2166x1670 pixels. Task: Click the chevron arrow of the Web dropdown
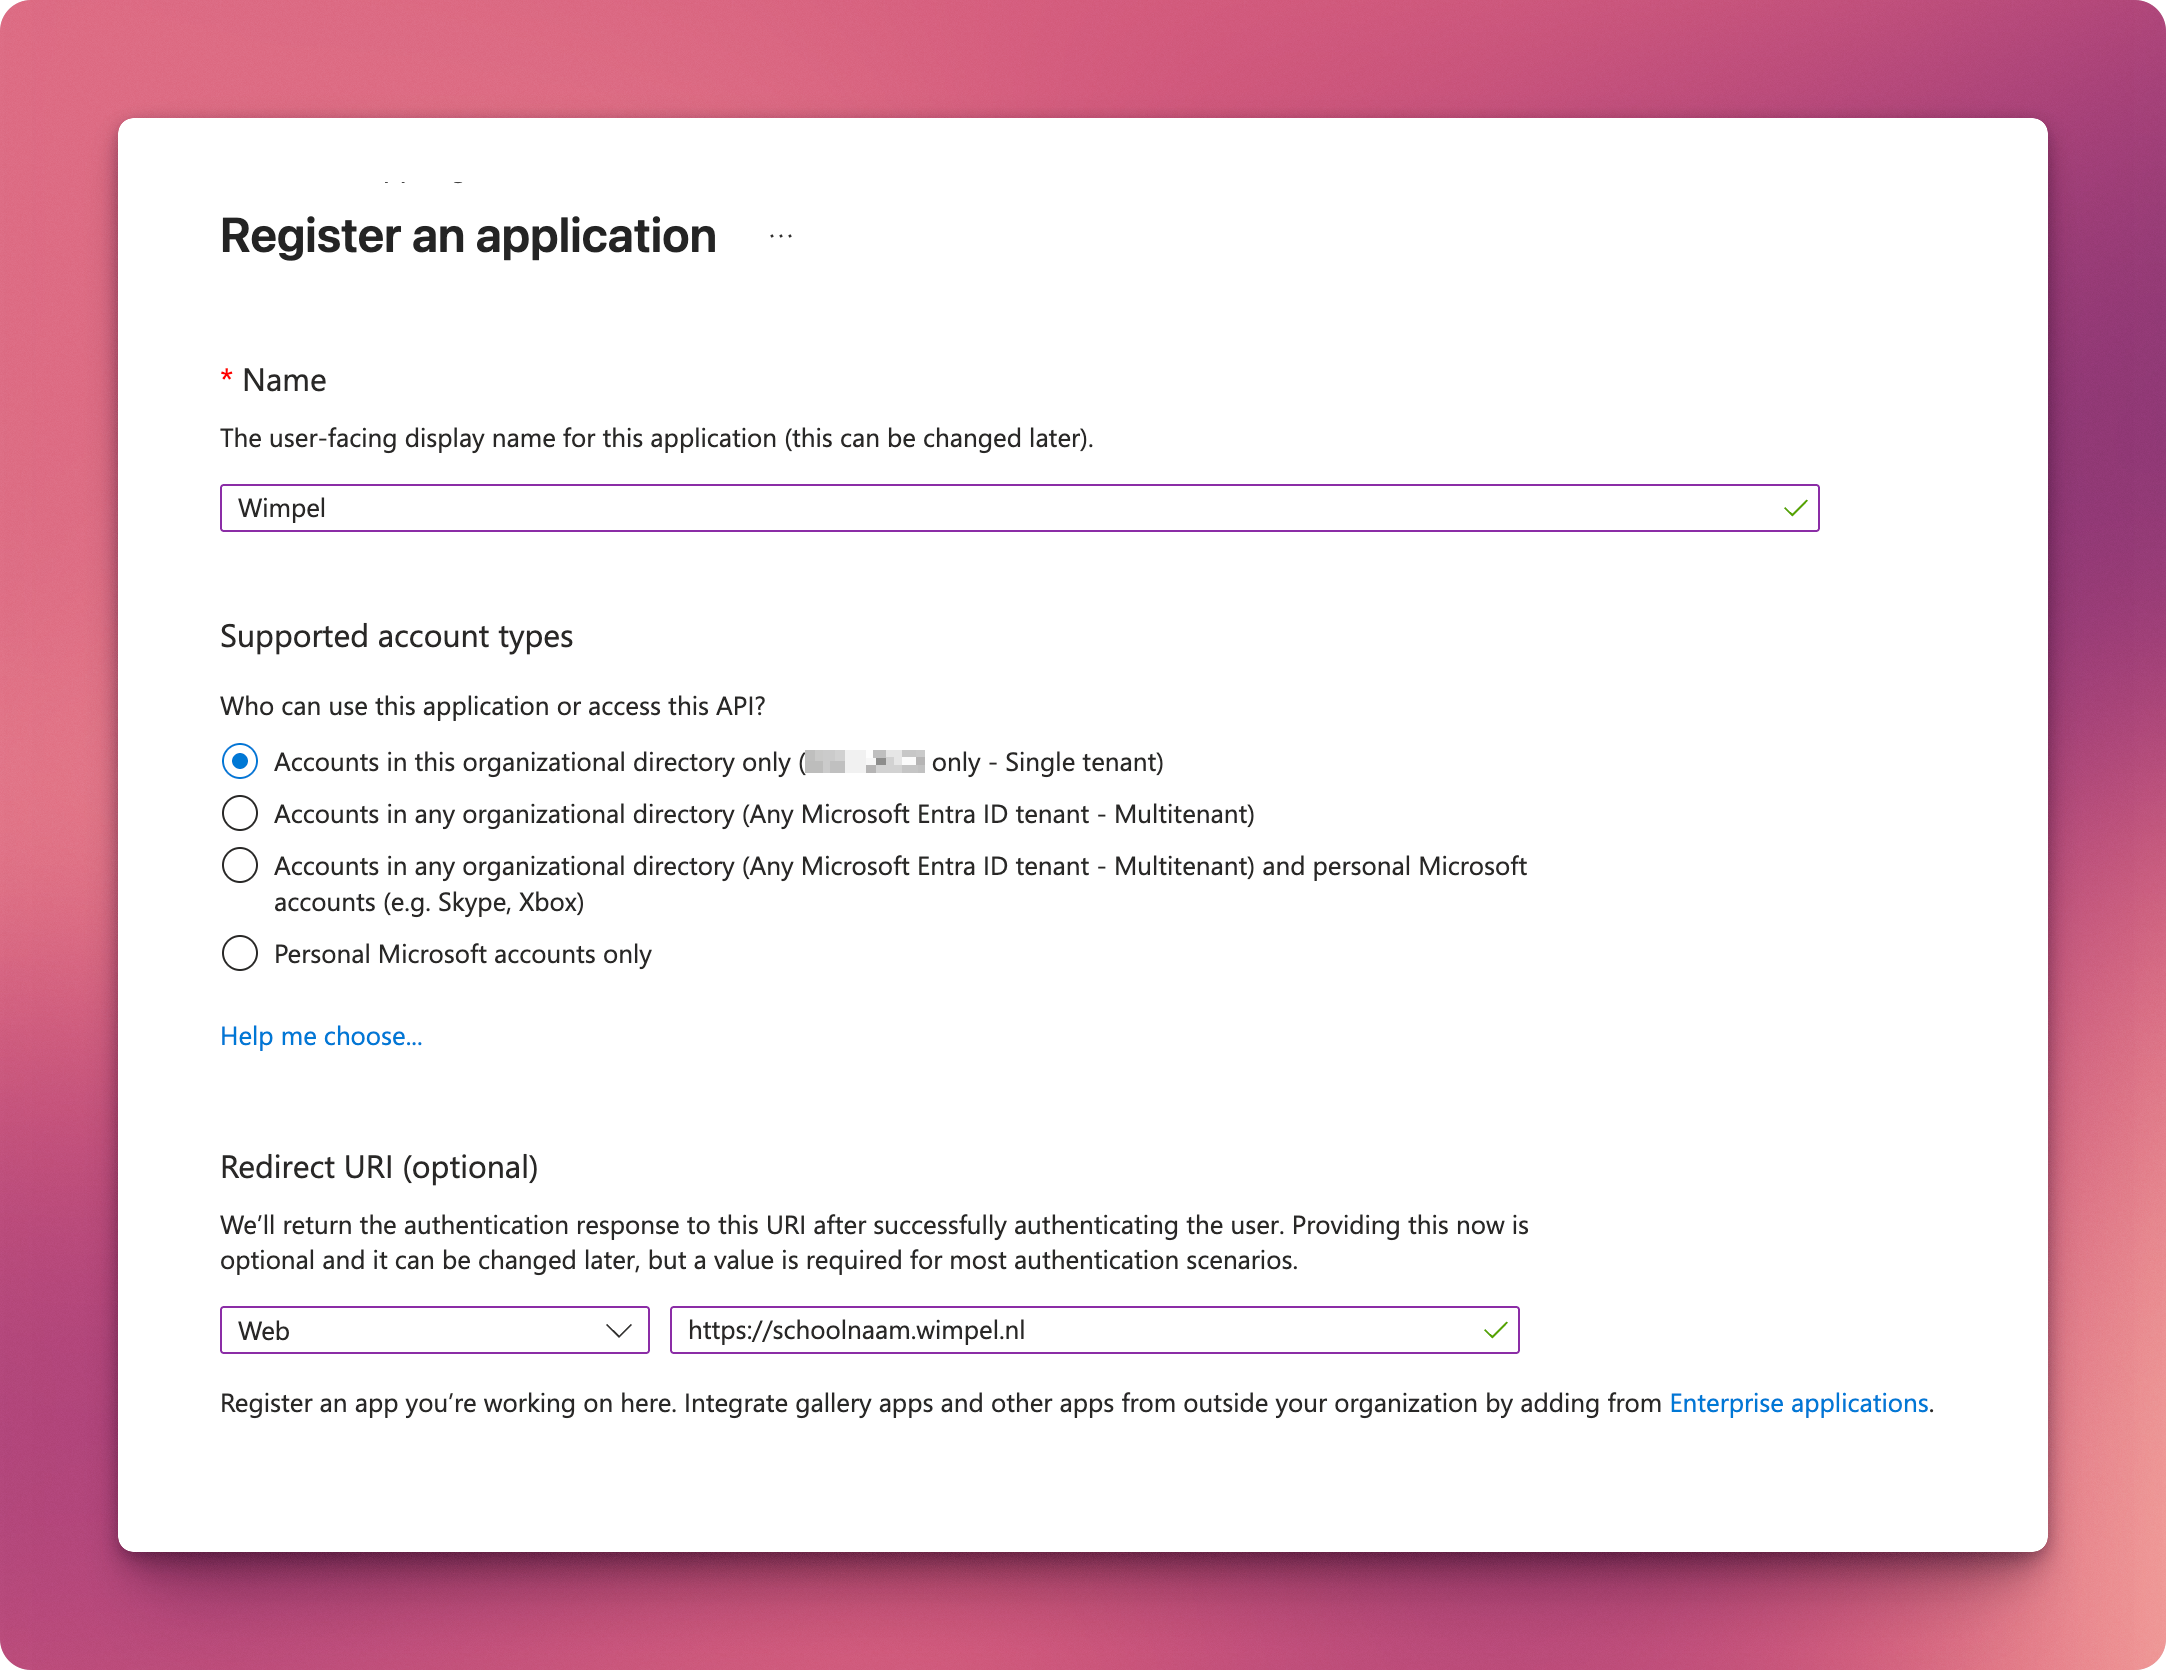click(619, 1330)
